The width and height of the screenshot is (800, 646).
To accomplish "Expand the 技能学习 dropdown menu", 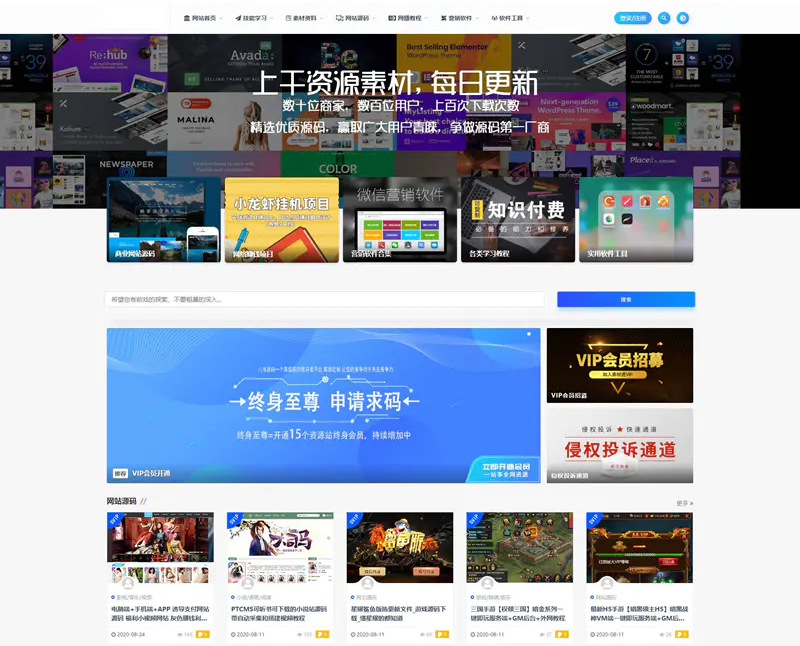I will [x=254, y=18].
